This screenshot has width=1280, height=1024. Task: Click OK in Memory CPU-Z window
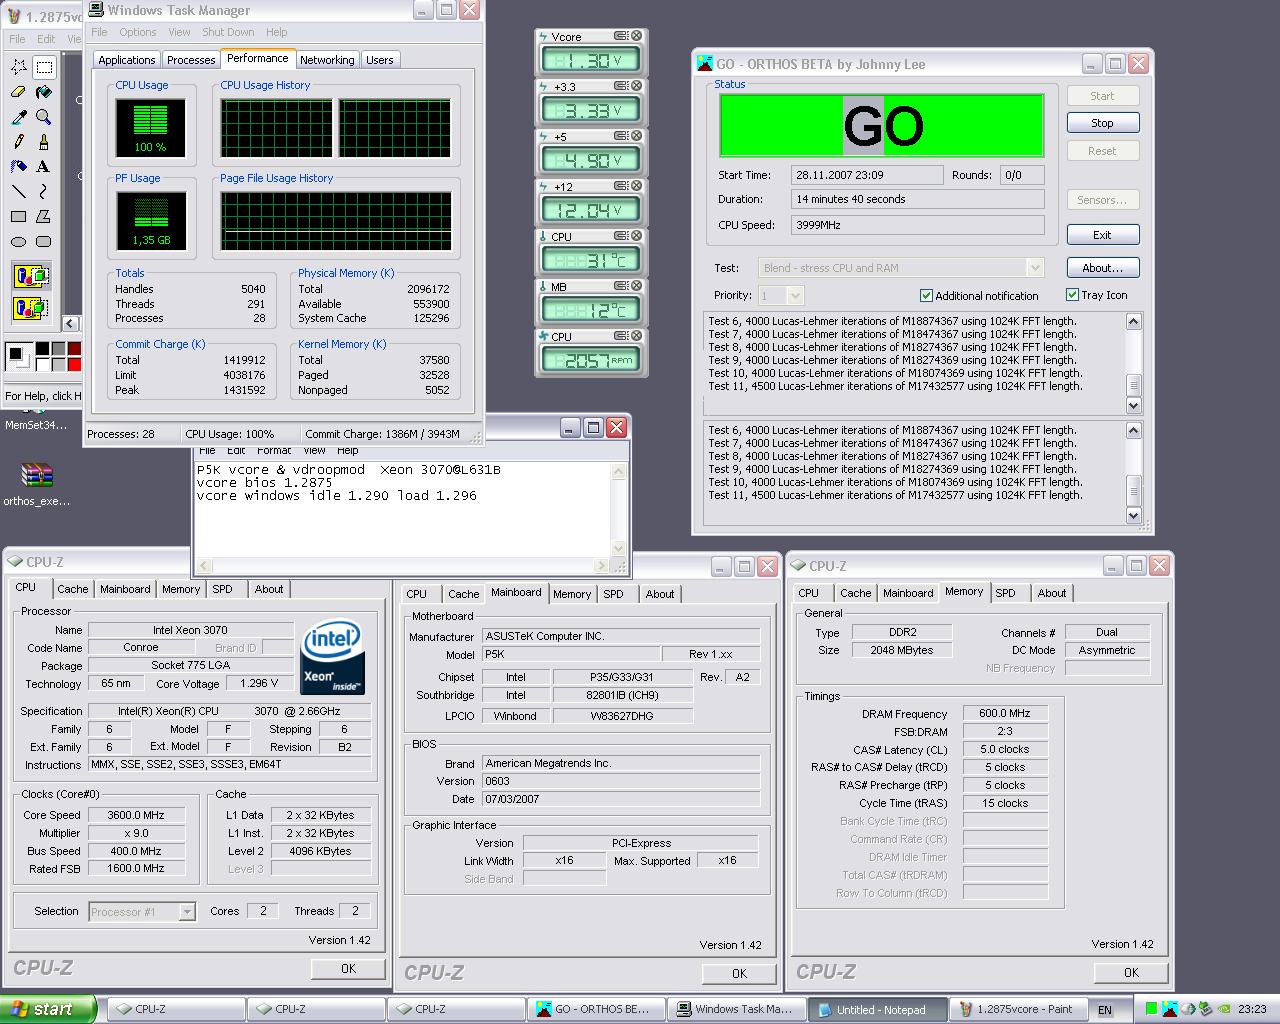1131,973
